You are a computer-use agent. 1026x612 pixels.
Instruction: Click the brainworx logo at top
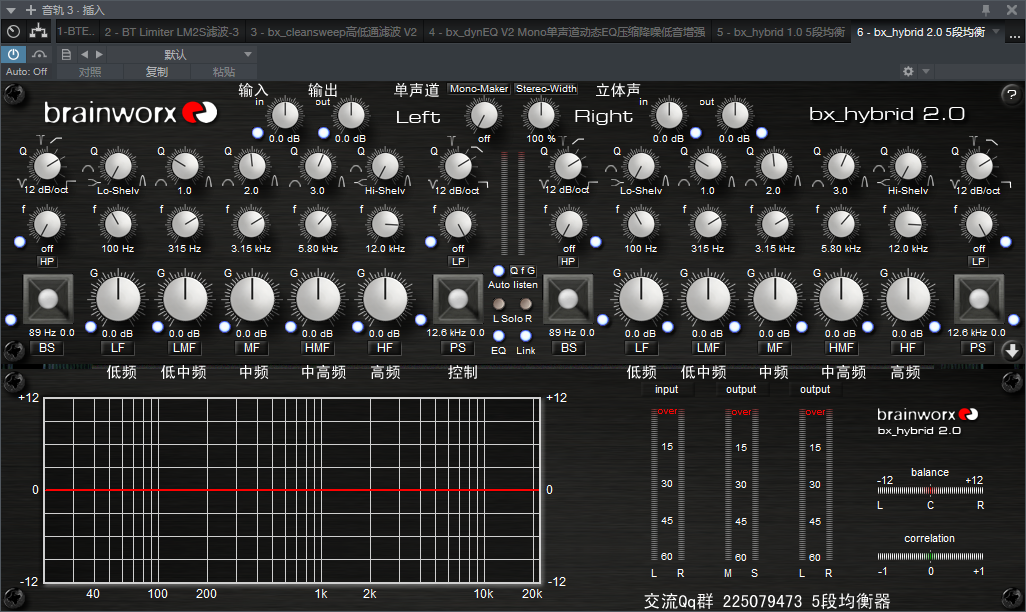coord(130,113)
